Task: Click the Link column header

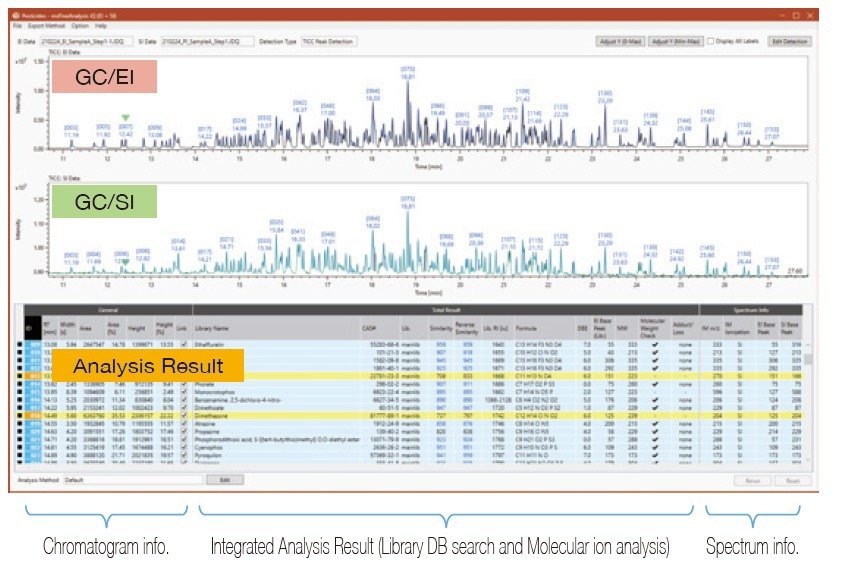Action: click(x=182, y=328)
